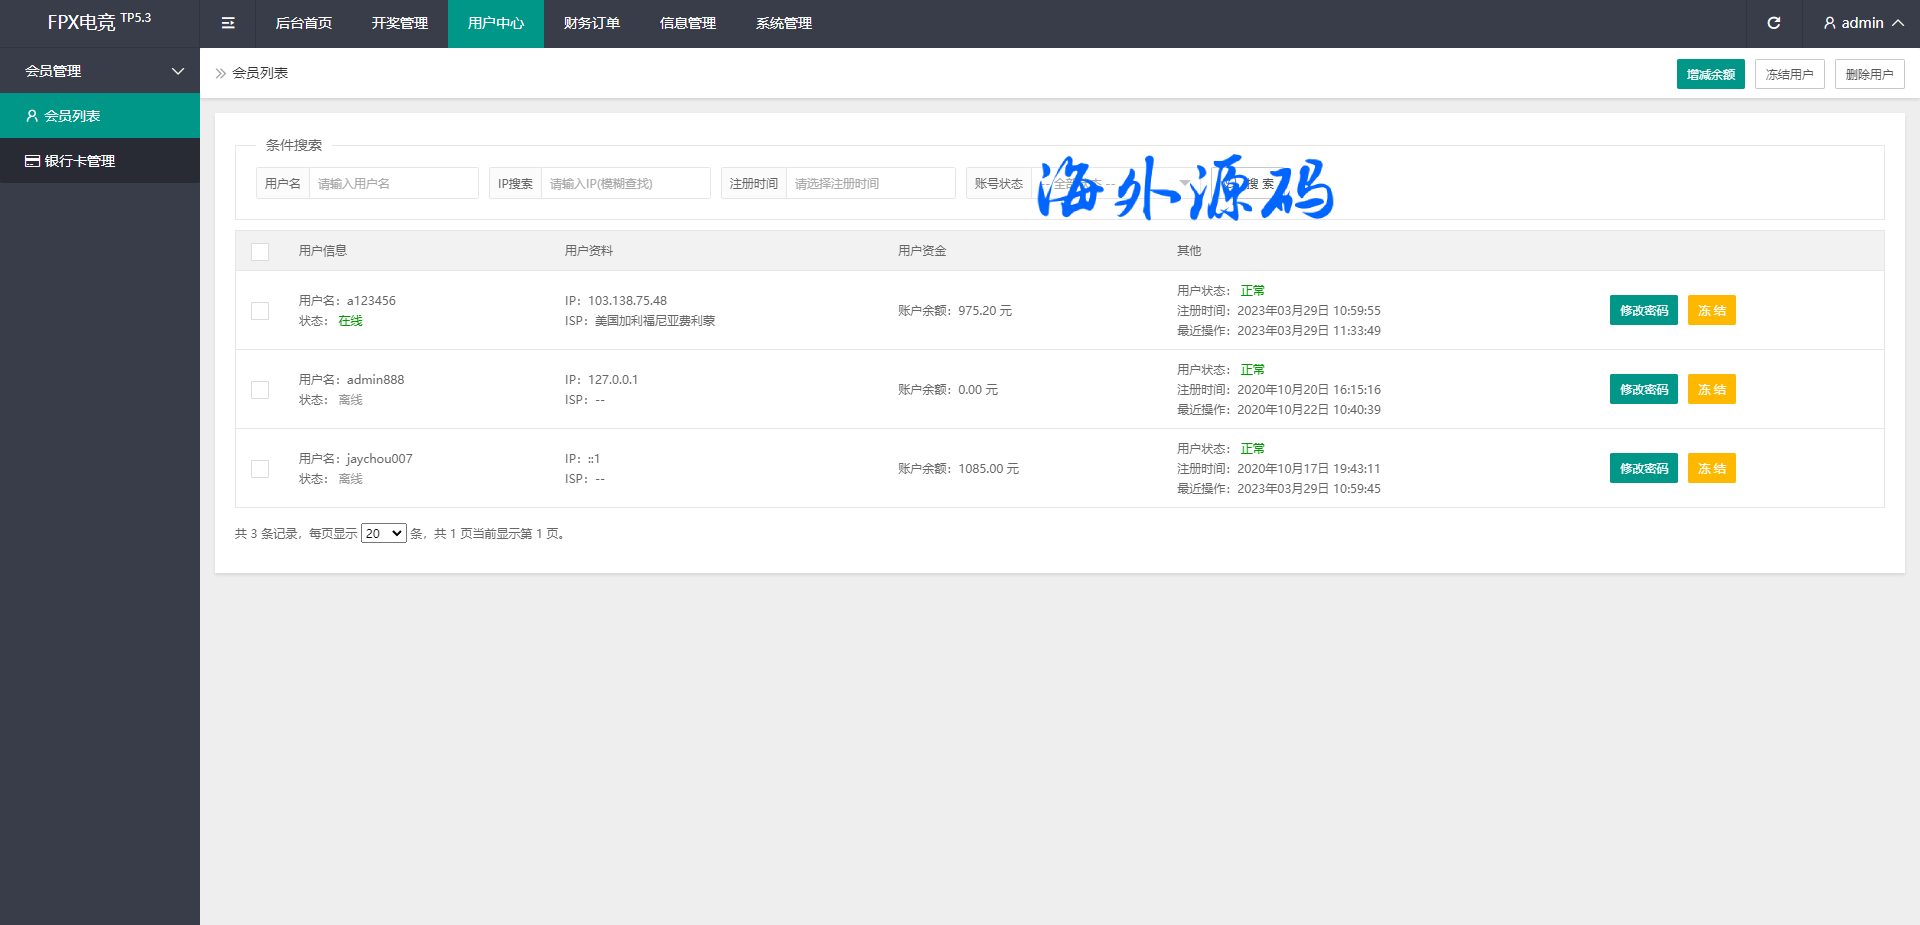Go to 系统管理 in the top navigation
Viewport: 1920px width, 925px height.
point(783,23)
